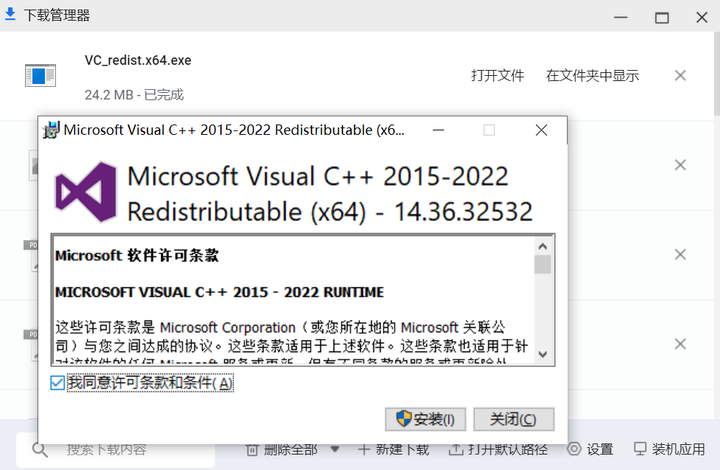Image resolution: width=720 pixels, height=470 pixels.
Task: Click New download (新建下载)
Action: point(394,449)
